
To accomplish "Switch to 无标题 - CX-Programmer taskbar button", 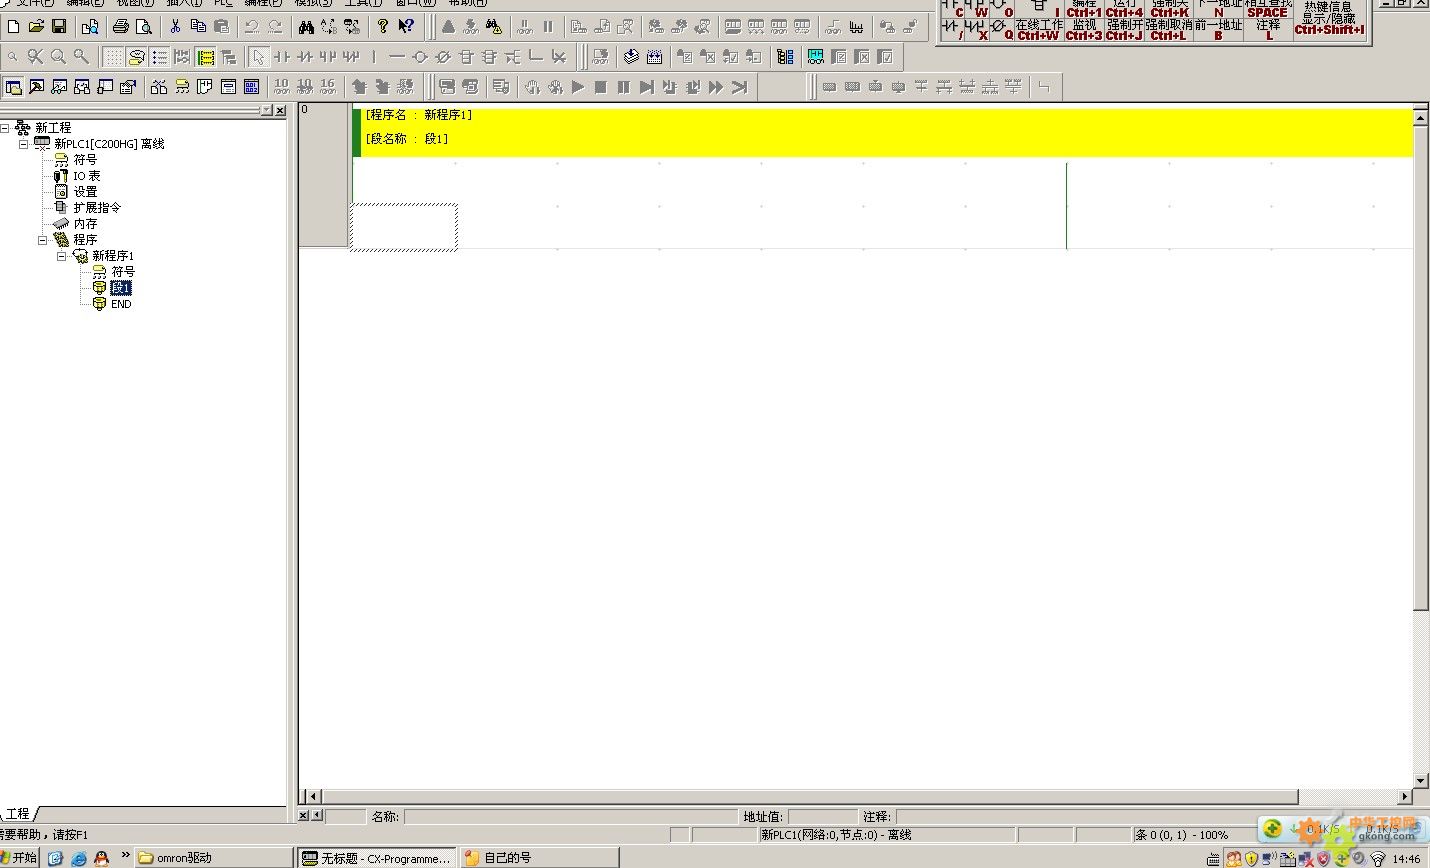I will [376, 858].
